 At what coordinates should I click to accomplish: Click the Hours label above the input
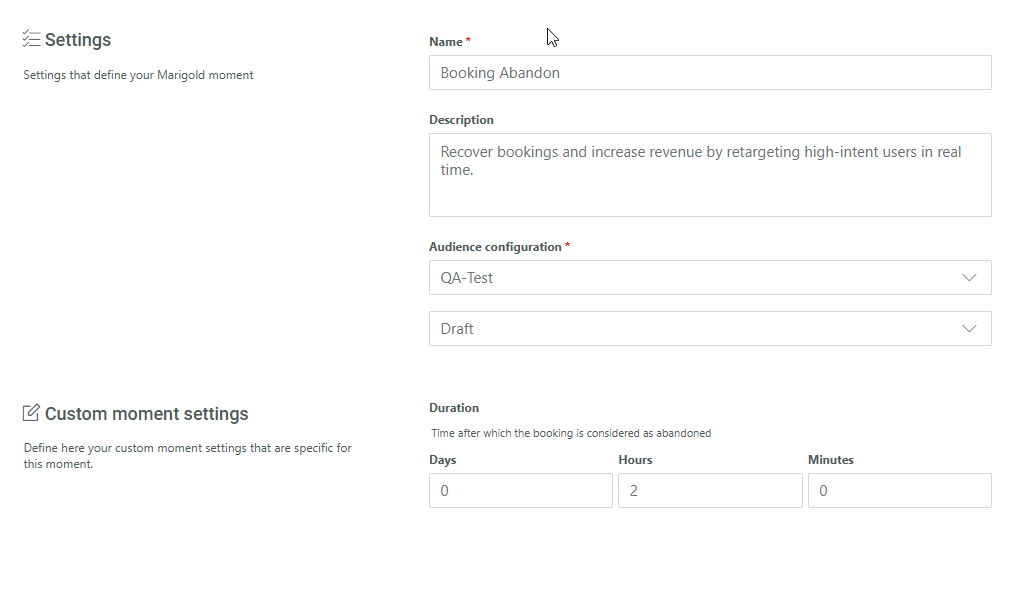(635, 460)
